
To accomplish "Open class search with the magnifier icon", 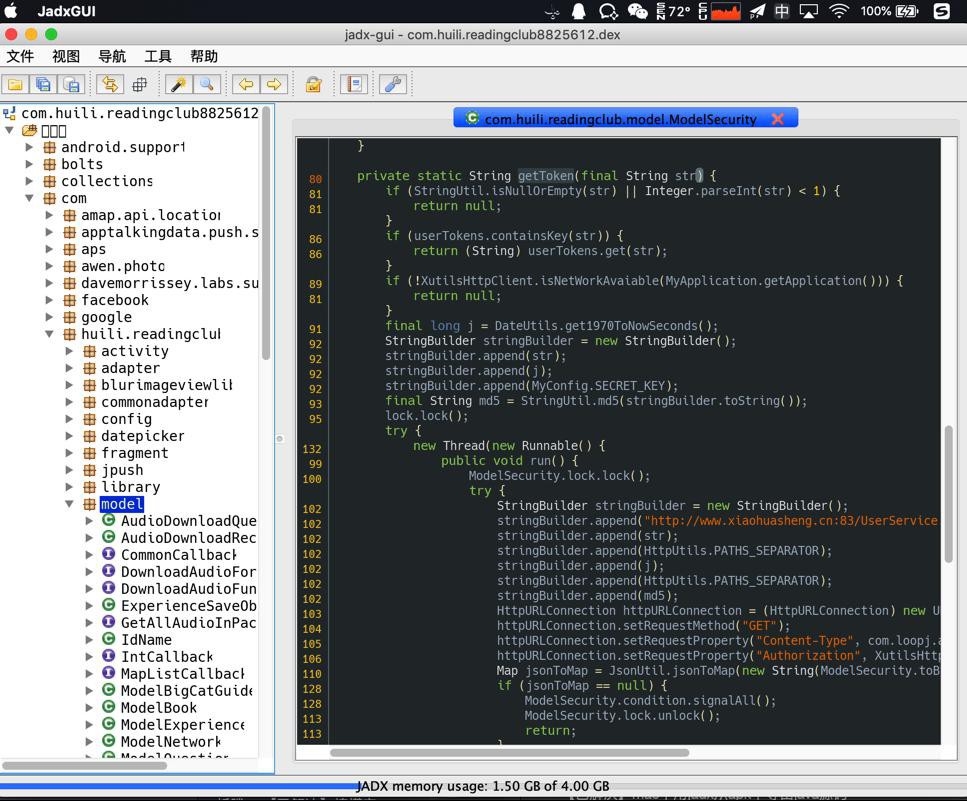I will [207, 85].
